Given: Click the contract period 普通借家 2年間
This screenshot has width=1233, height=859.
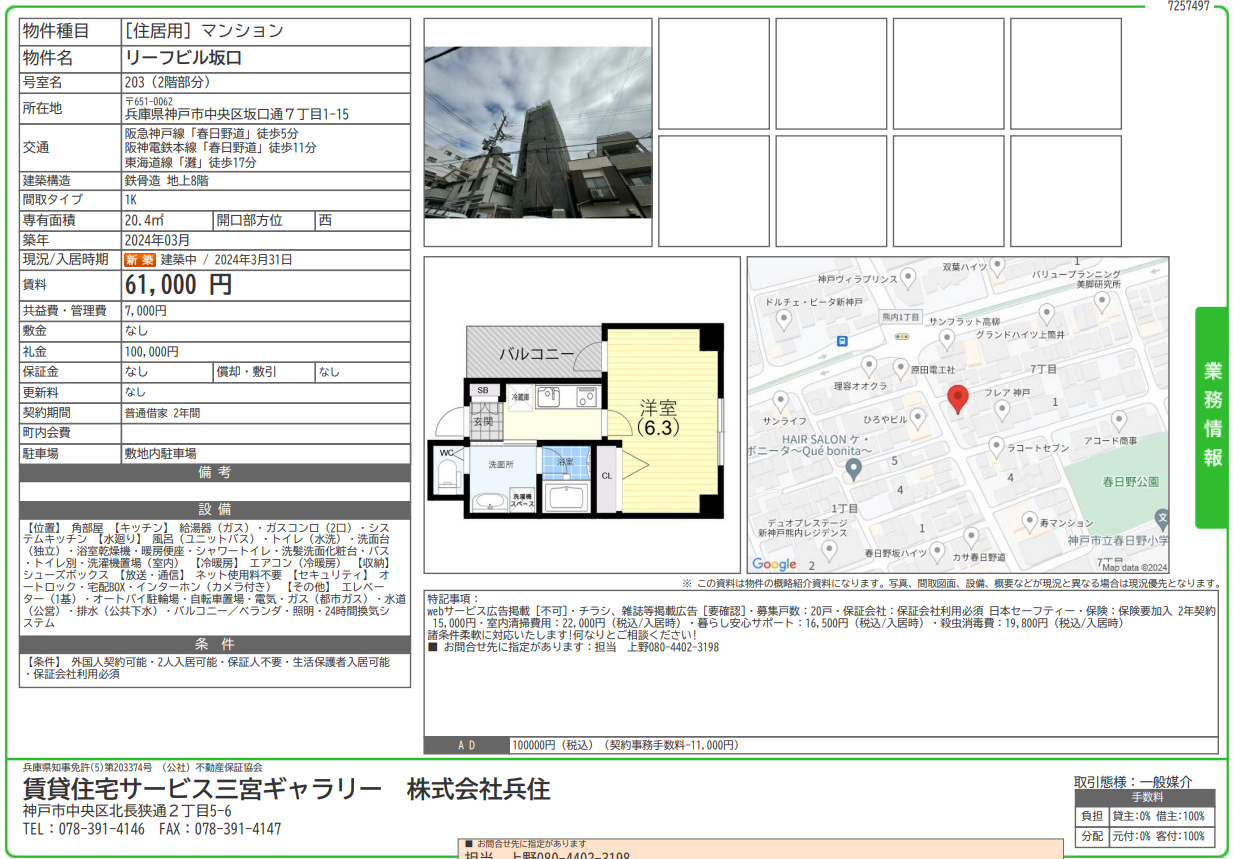Looking at the screenshot, I should [162, 412].
